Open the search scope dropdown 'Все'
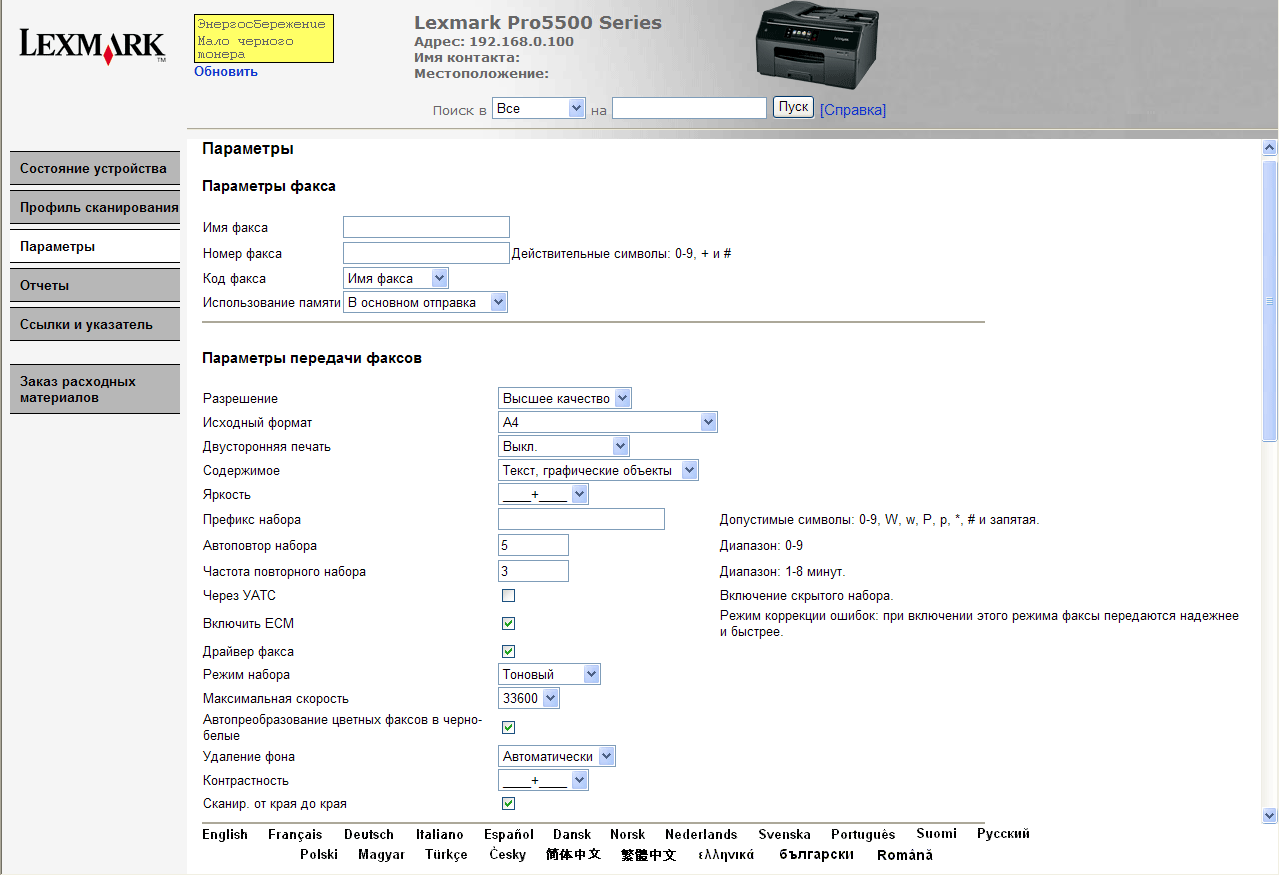This screenshot has width=1280, height=876. (x=538, y=108)
